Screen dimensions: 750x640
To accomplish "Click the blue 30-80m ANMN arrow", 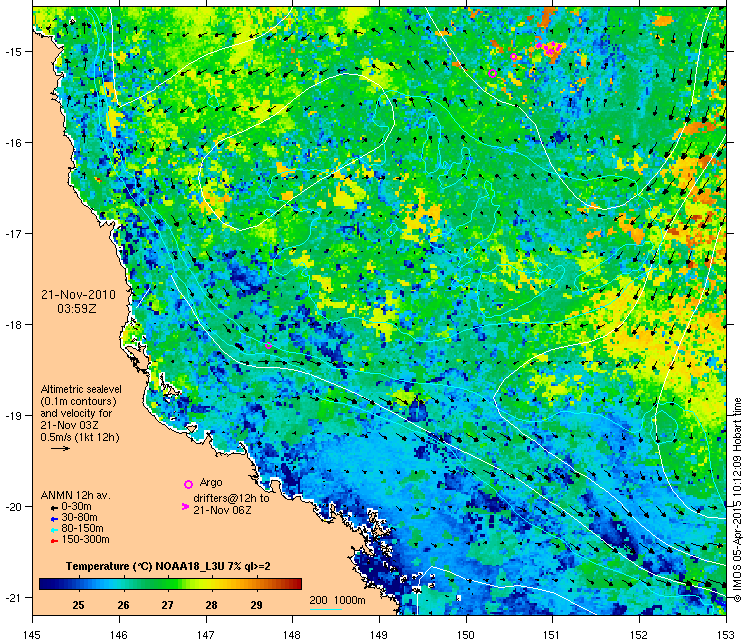I will click(55, 519).
